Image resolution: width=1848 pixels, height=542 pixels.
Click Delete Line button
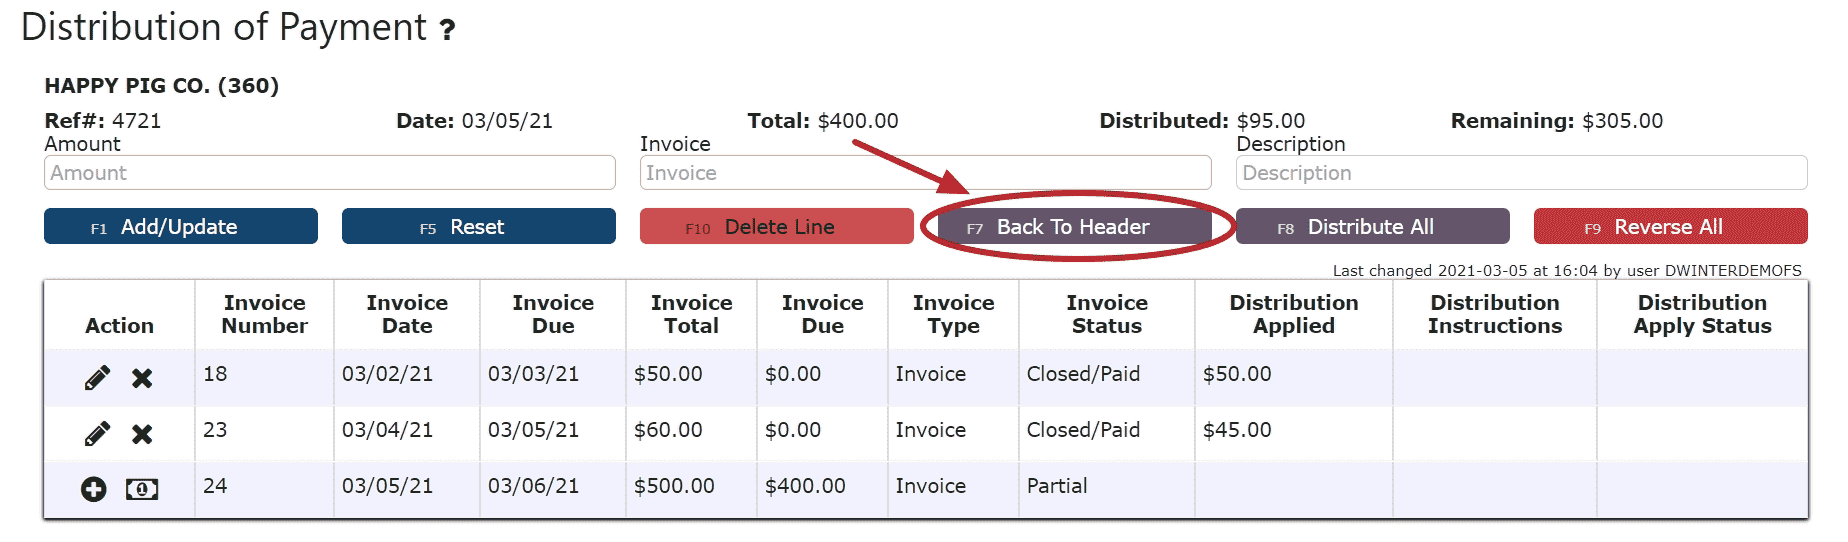coord(776,227)
